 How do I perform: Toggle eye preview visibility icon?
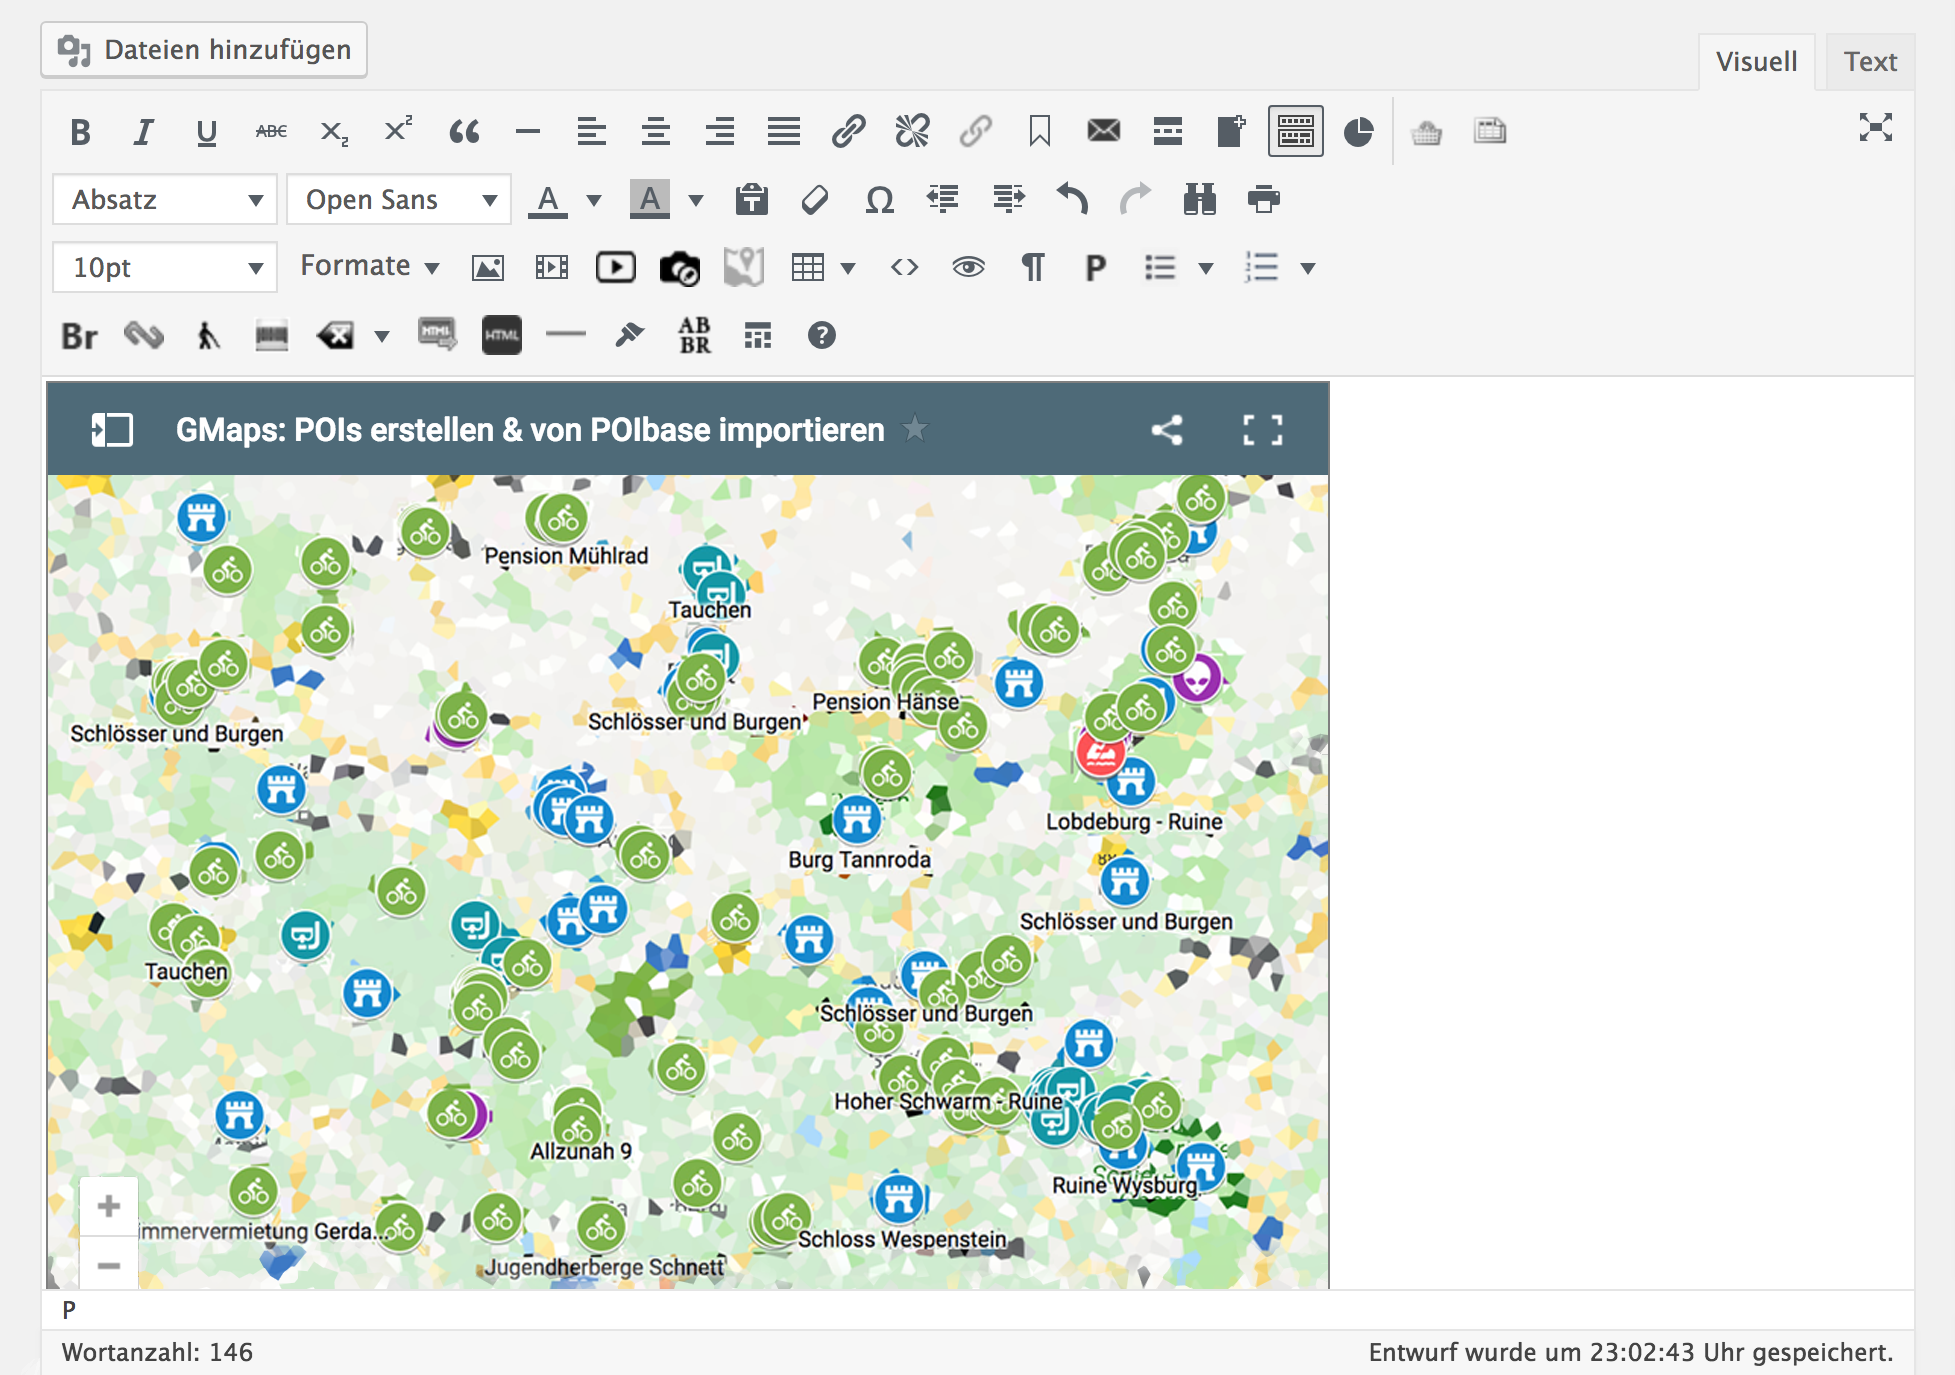968,267
